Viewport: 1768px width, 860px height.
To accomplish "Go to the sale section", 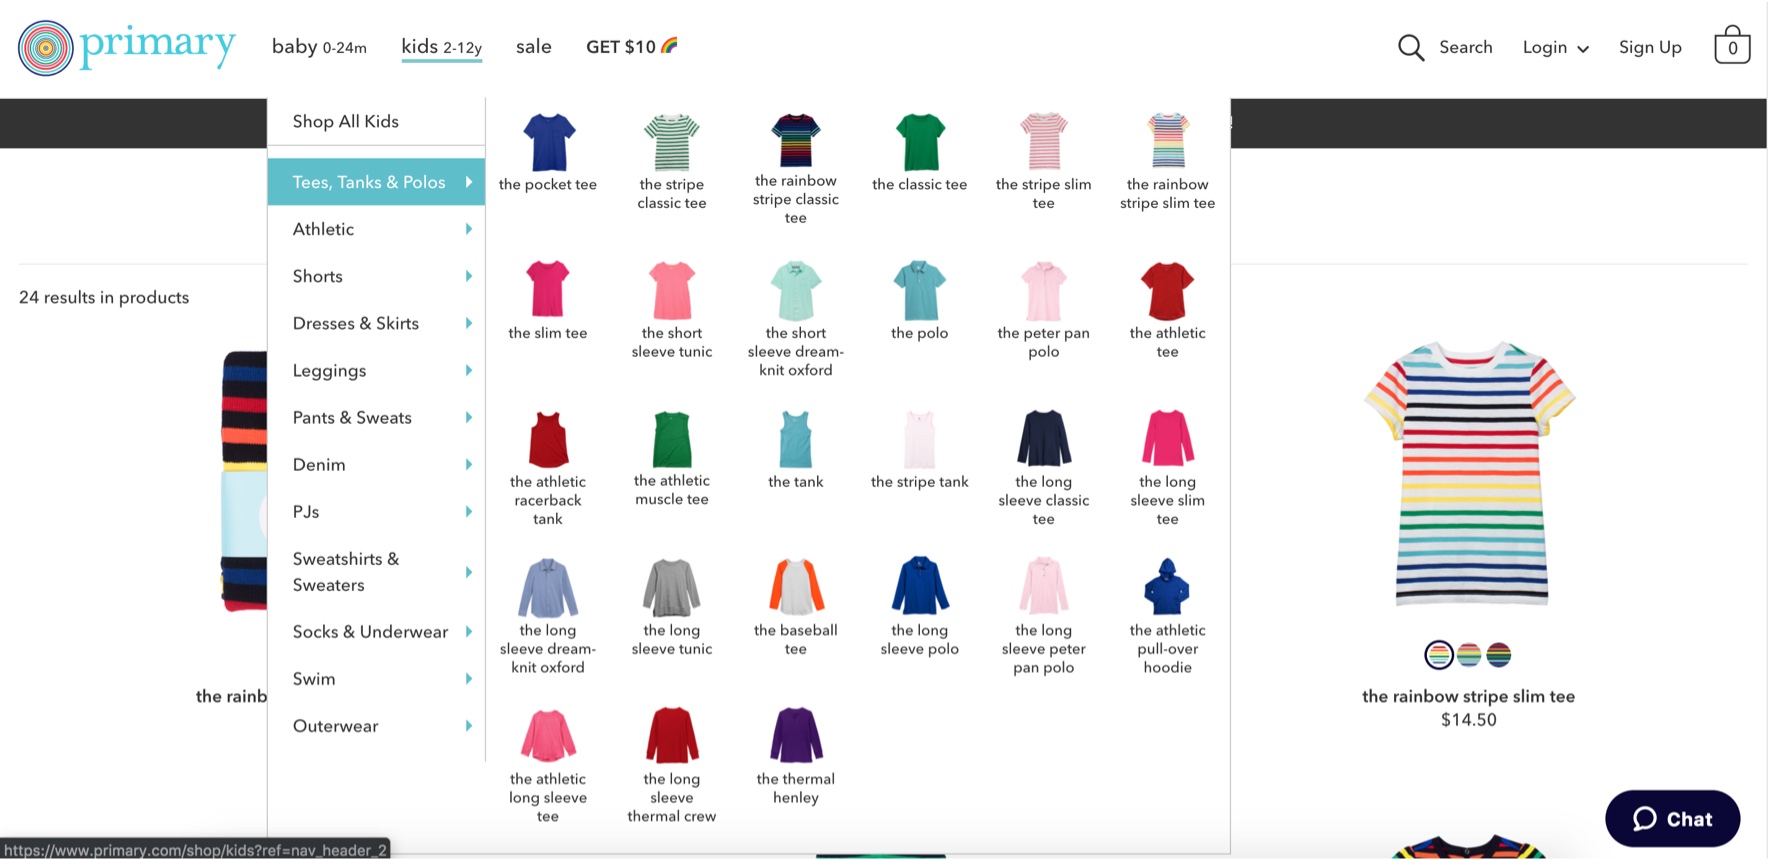I will [534, 47].
